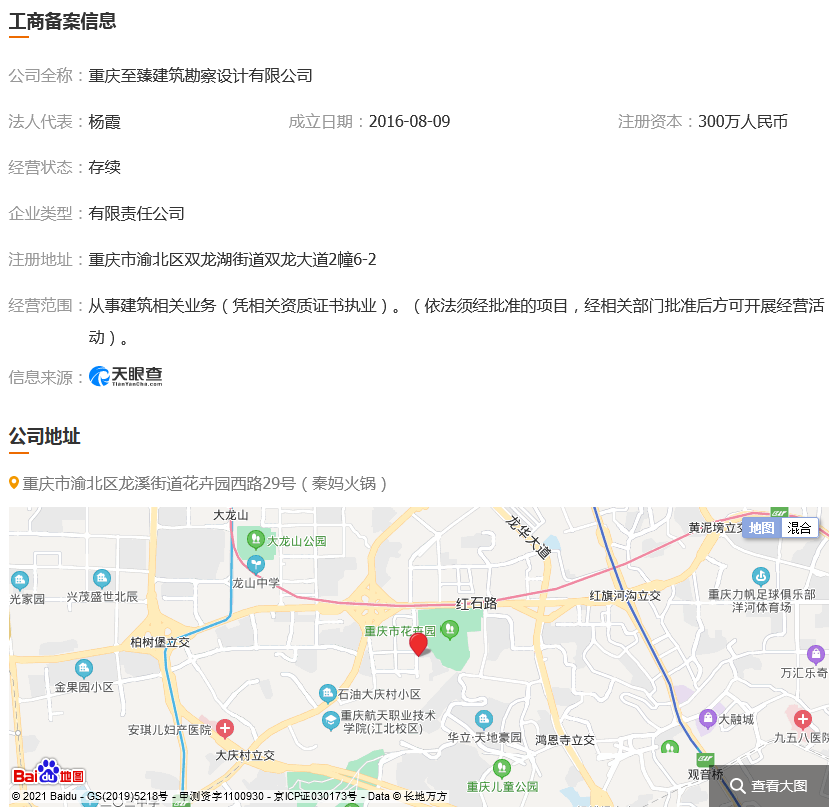The width and height of the screenshot is (834, 810).
Task: Click the 重庆市花卉园 park icon
Action: [450, 630]
